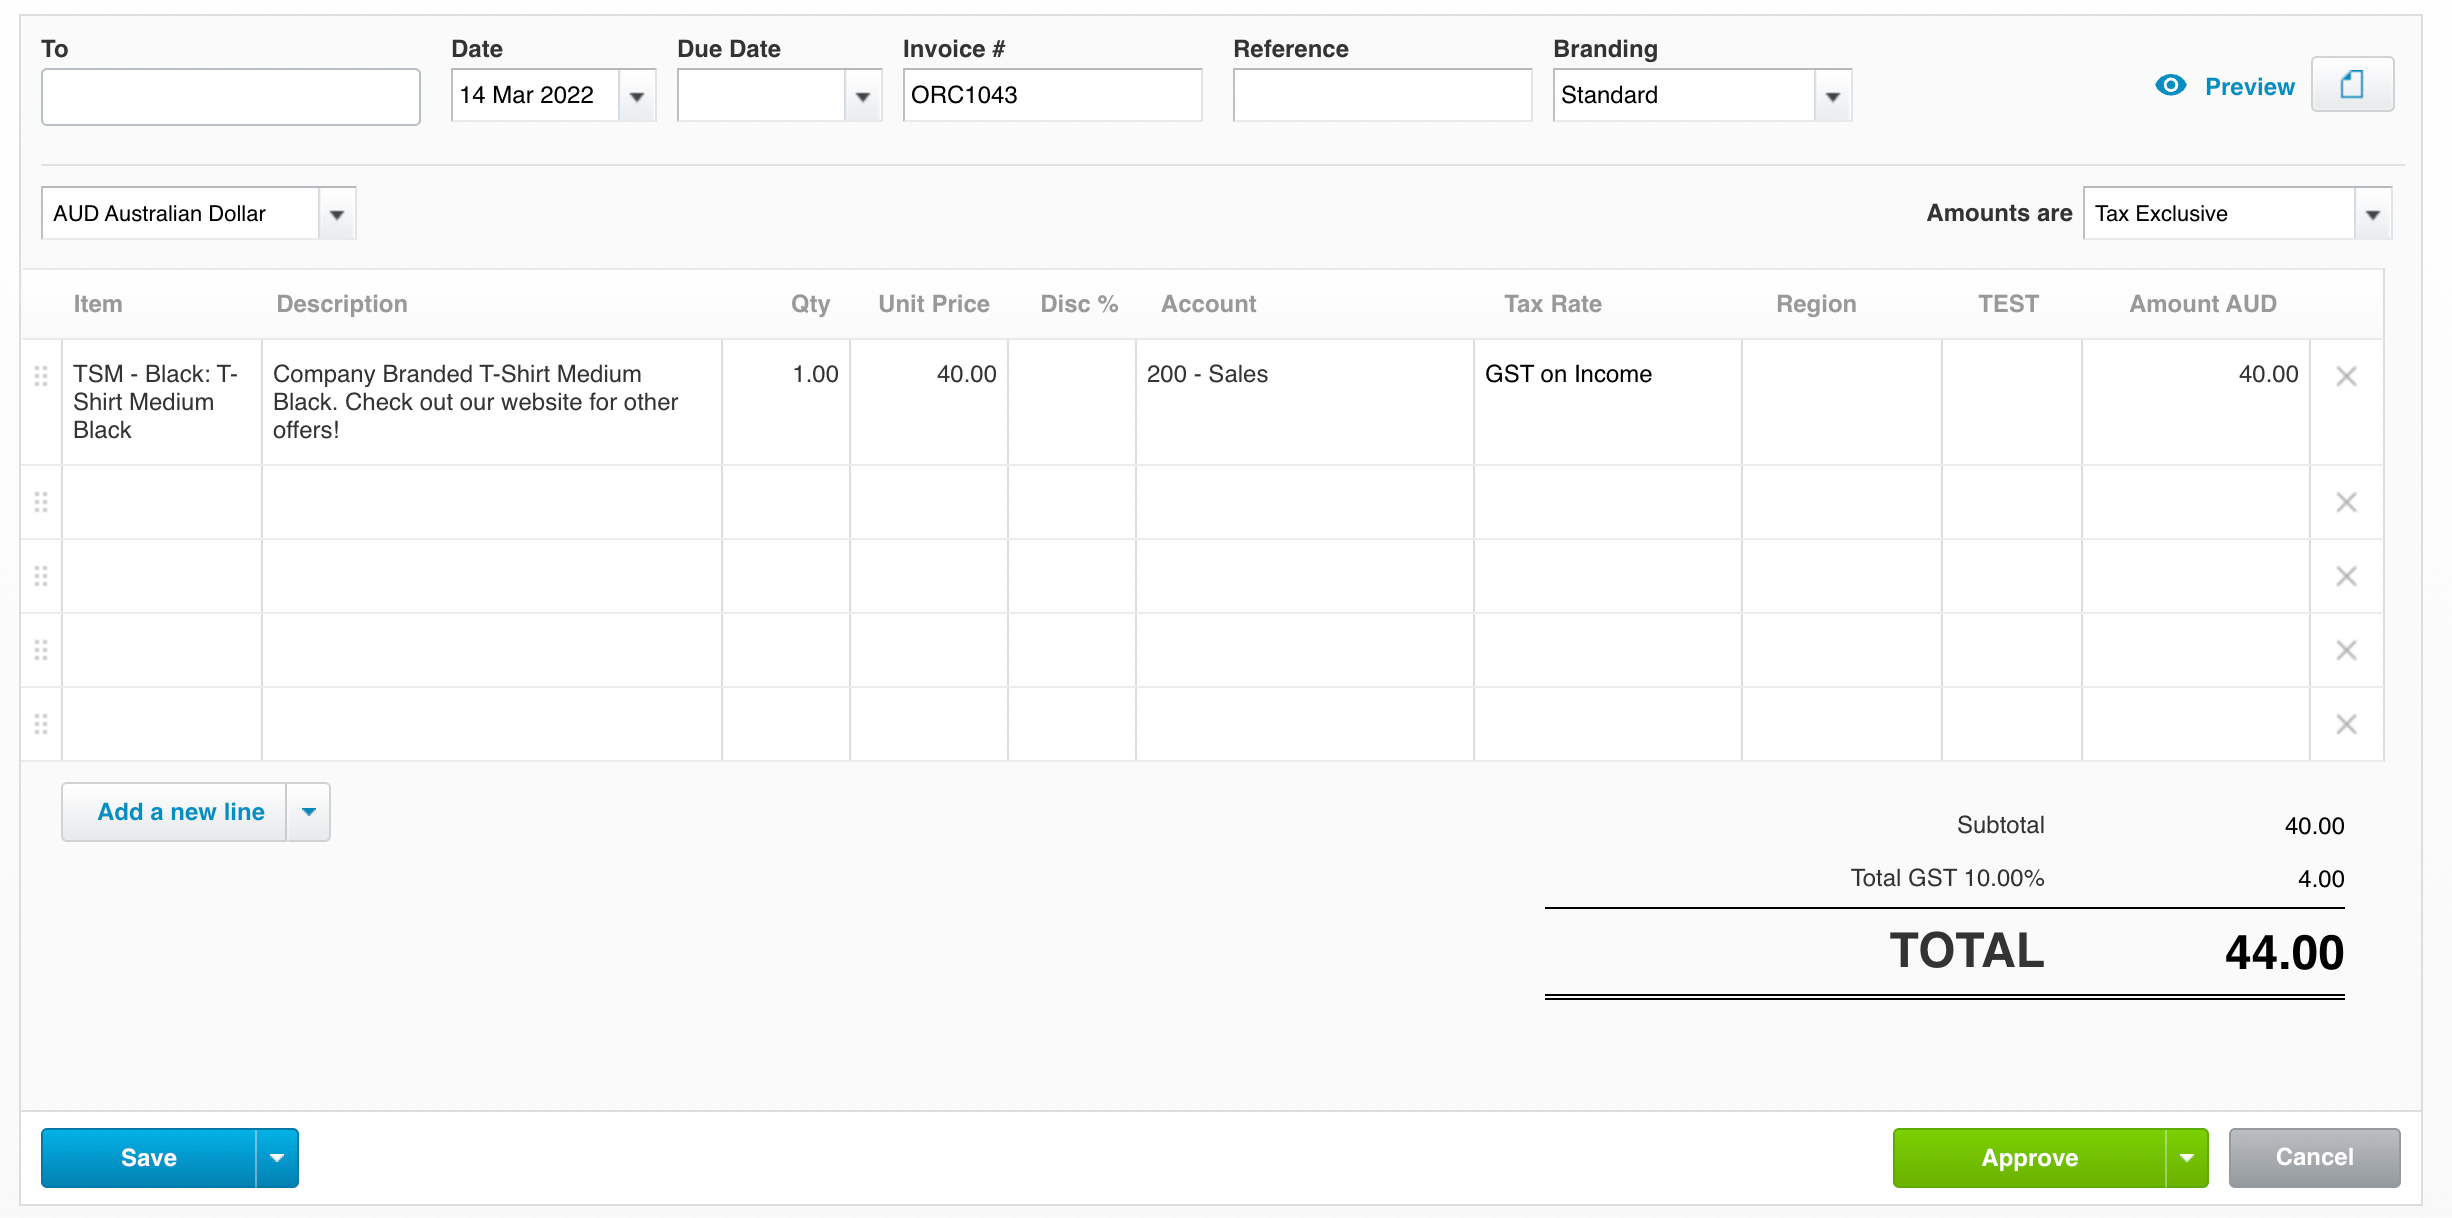Click the Approve button
Screen dimensions: 2452x1218
(x=2029, y=1158)
